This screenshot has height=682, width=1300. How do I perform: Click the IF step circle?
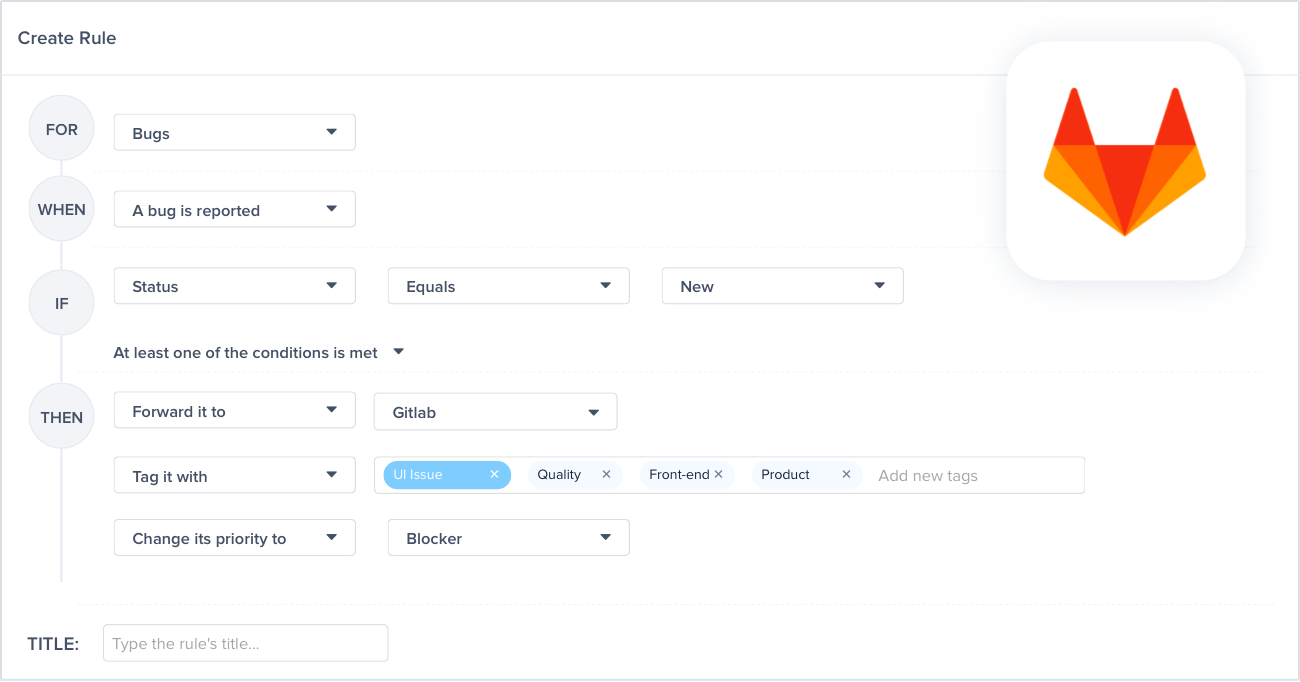[x=62, y=302]
